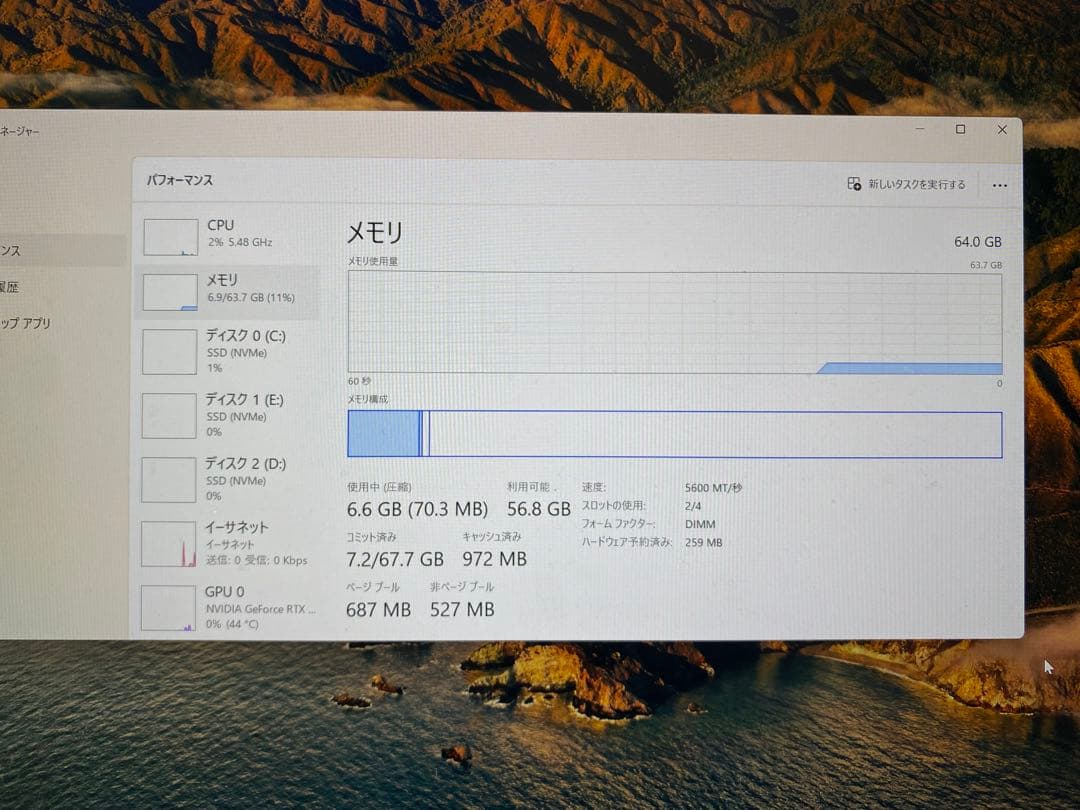Click the CPU mini graph thumbnail
This screenshot has width=1080, height=810.
tap(171, 235)
